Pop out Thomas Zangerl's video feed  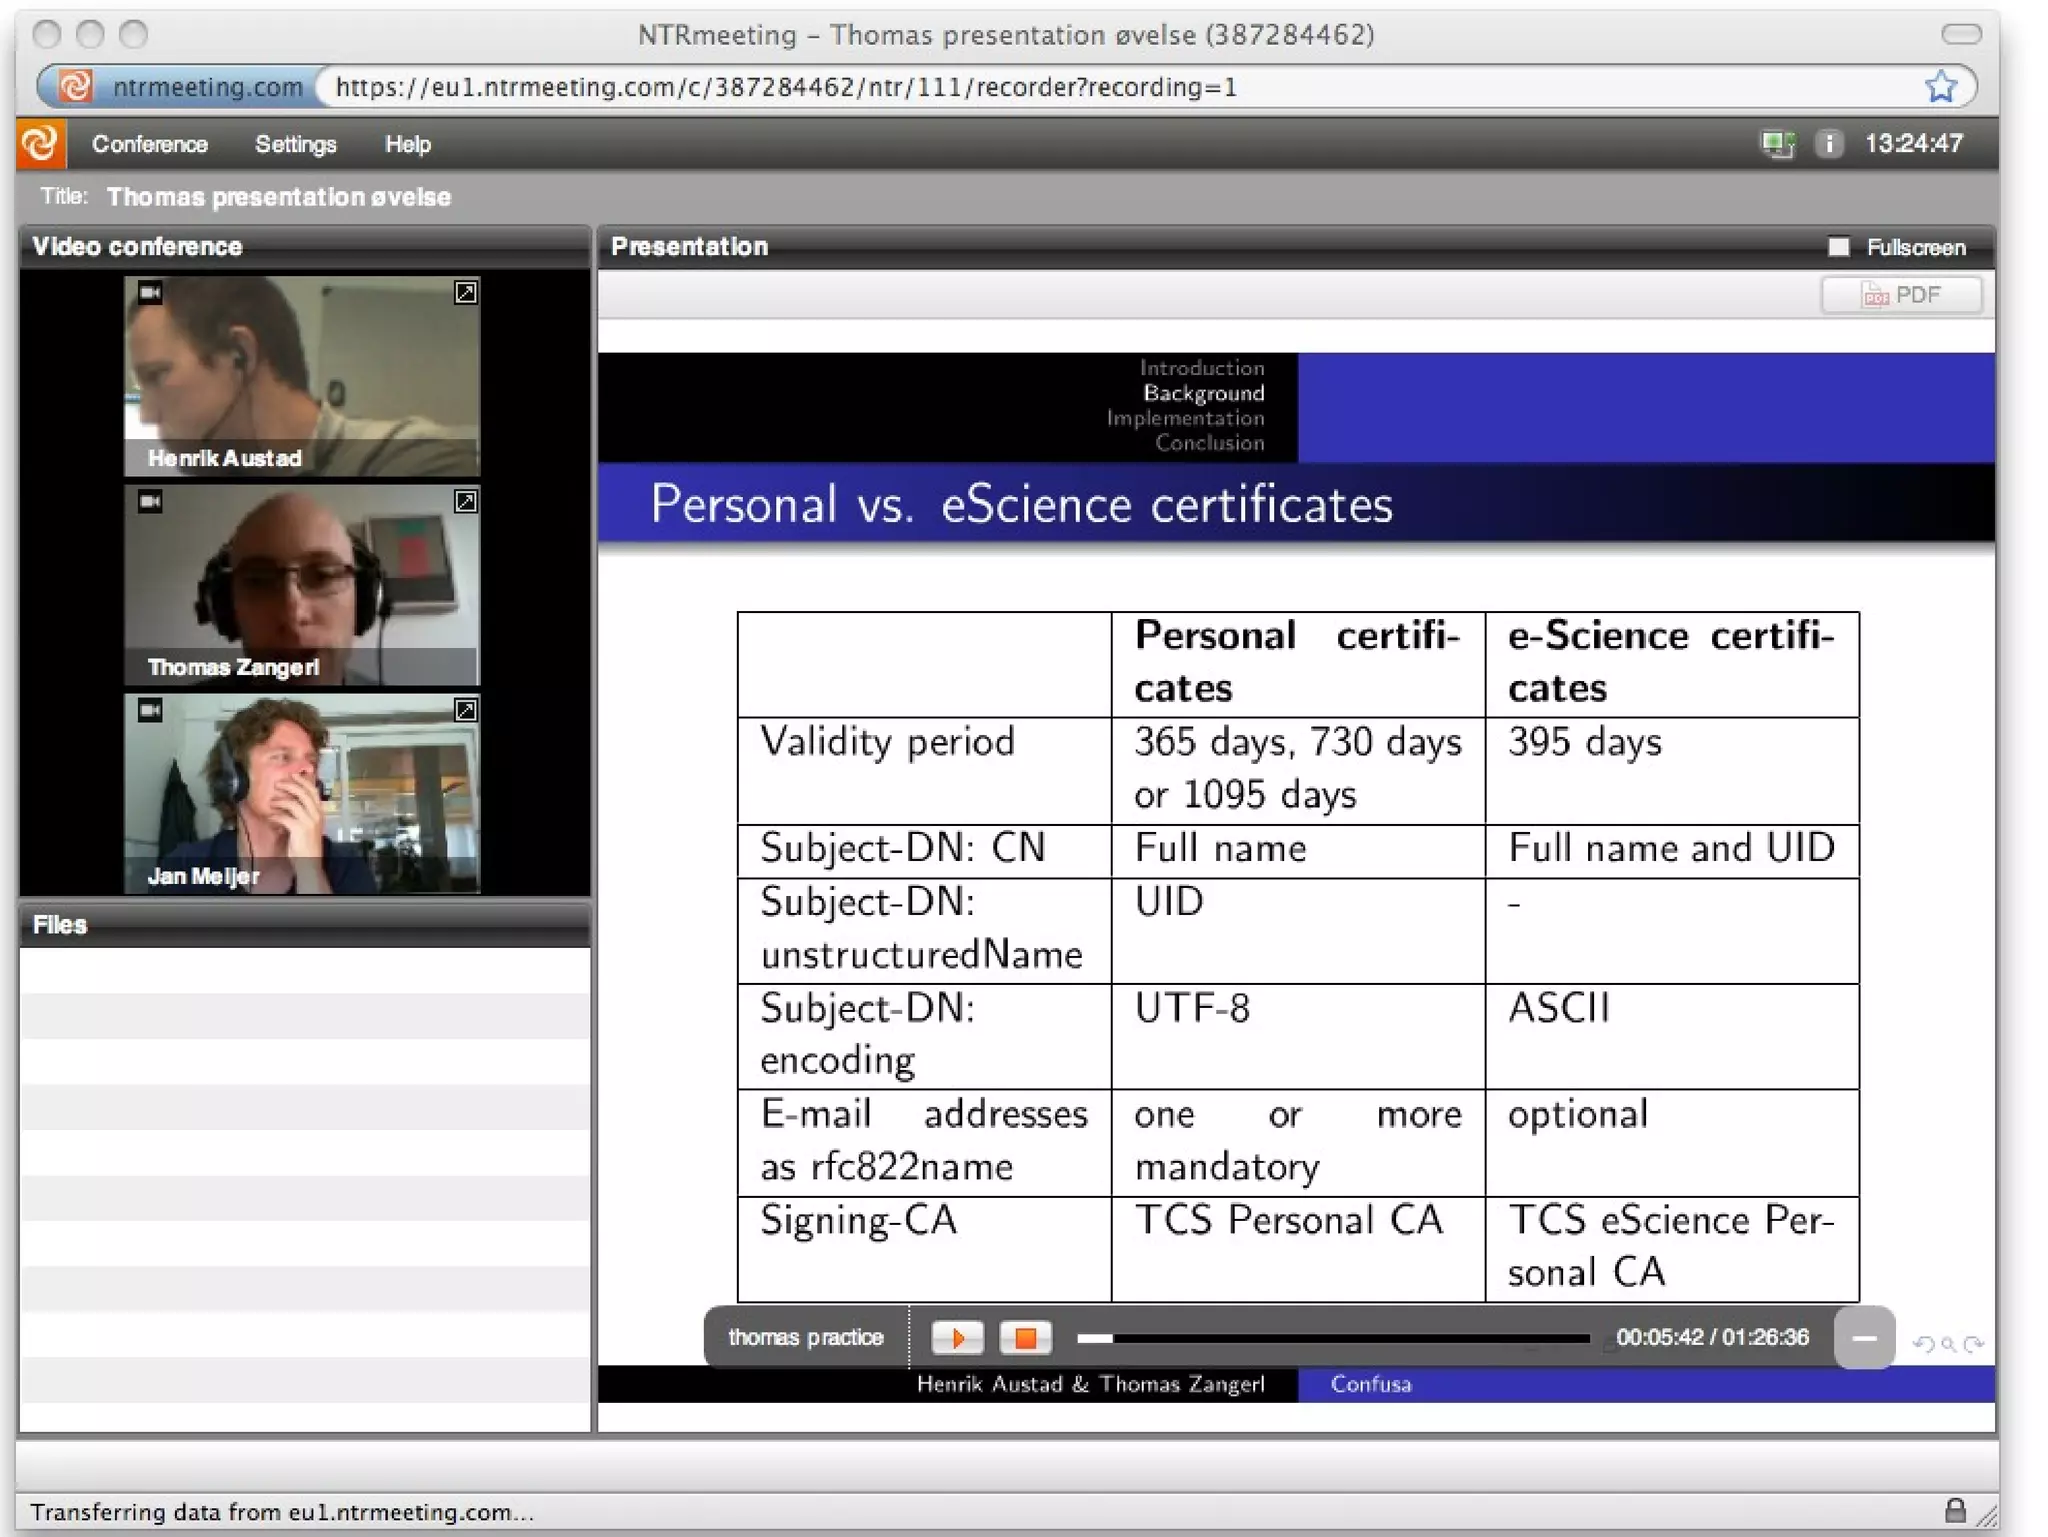tap(465, 501)
